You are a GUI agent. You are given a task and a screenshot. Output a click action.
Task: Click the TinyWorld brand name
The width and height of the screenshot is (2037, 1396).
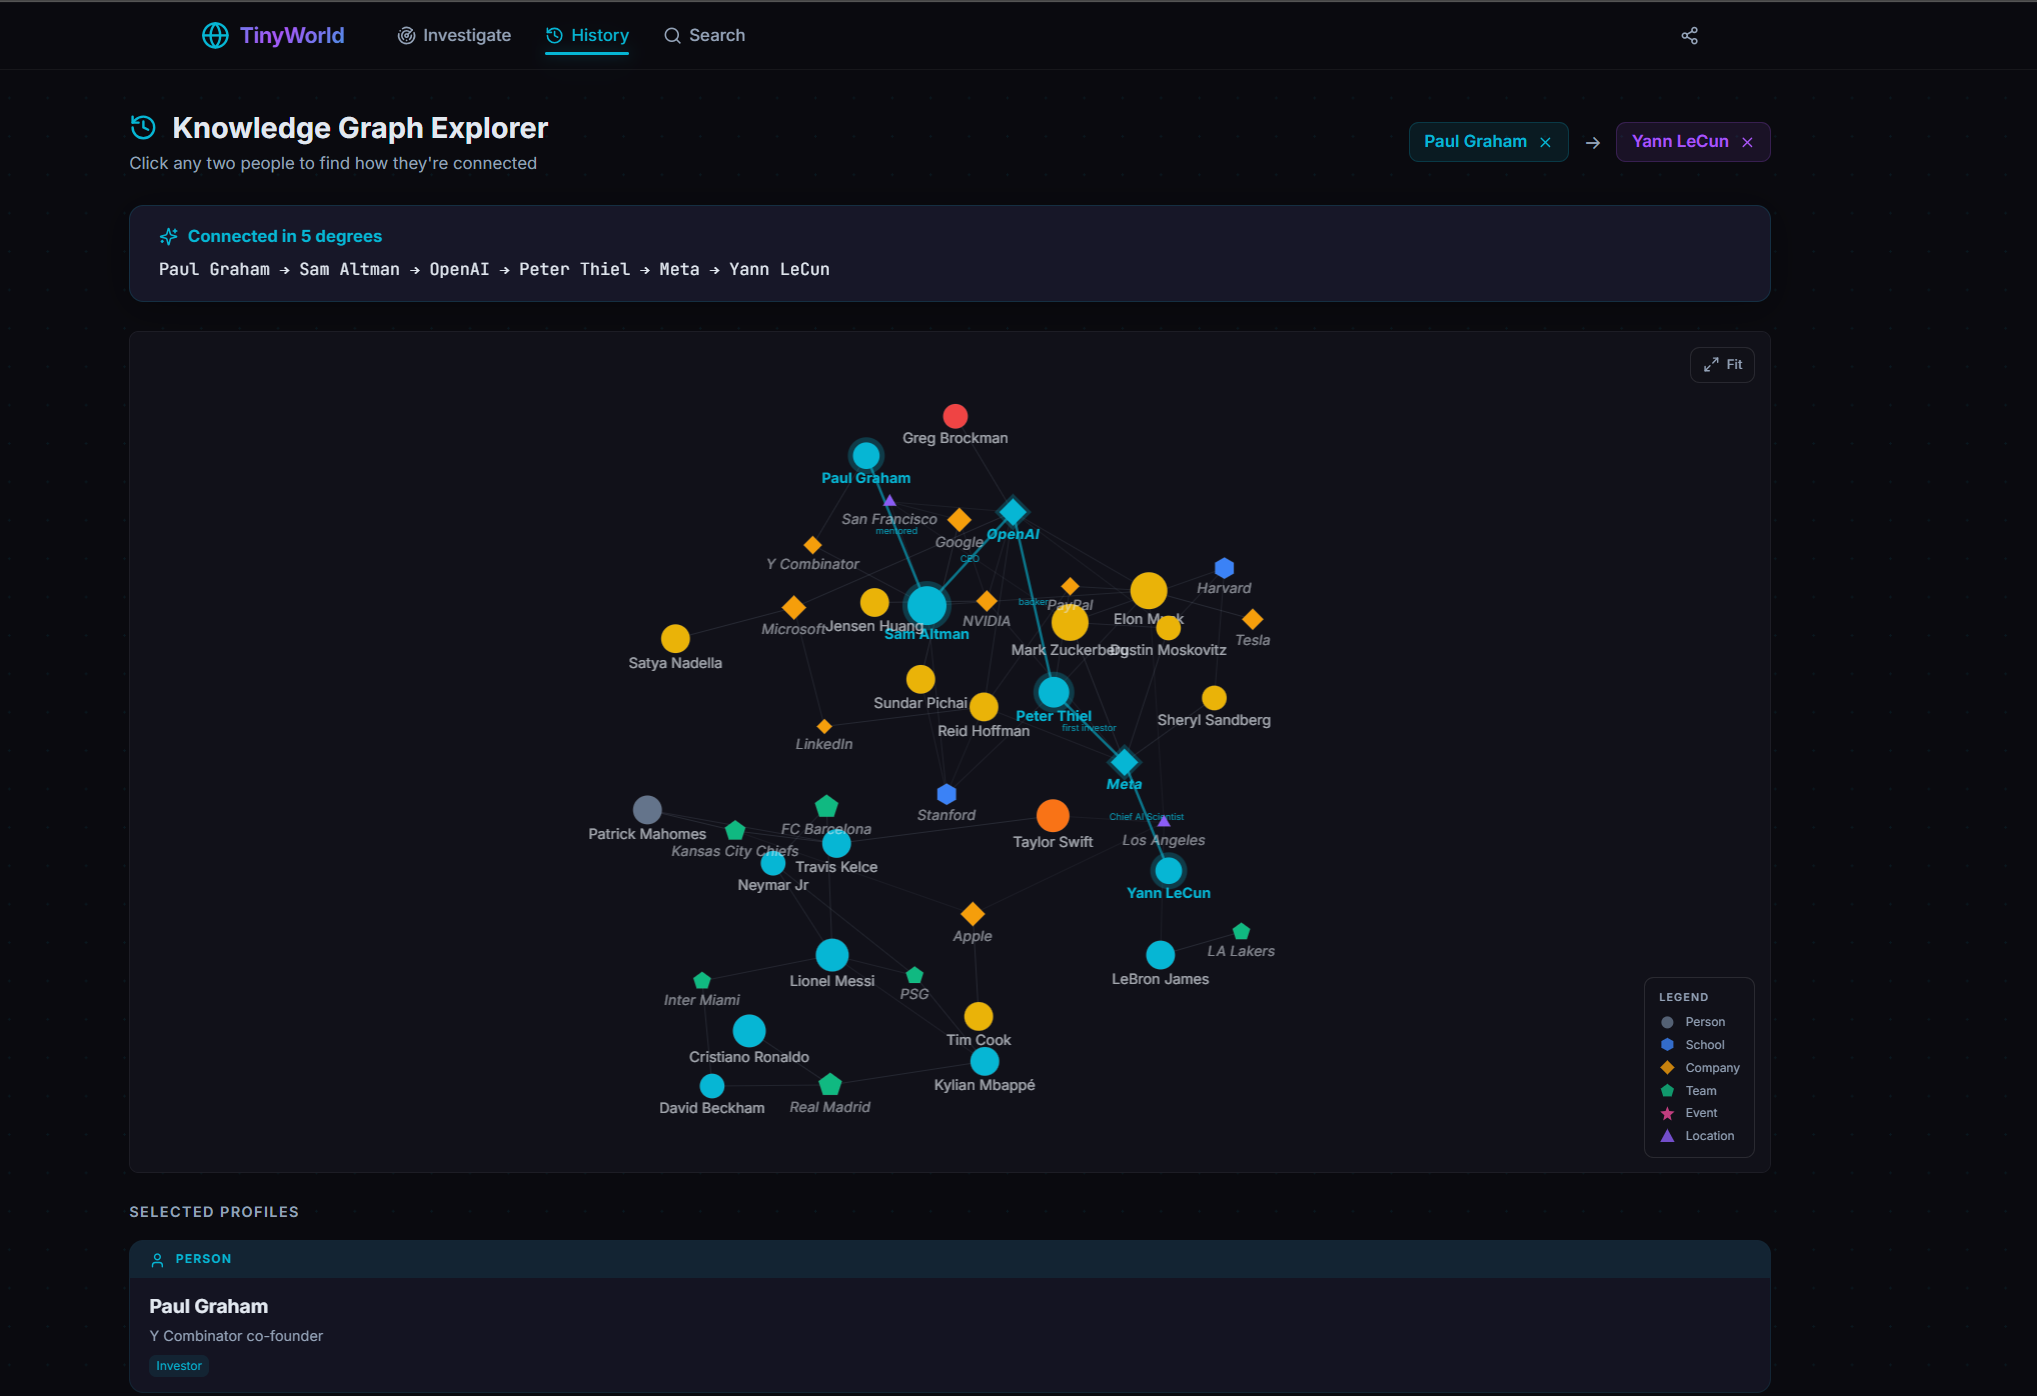(292, 36)
